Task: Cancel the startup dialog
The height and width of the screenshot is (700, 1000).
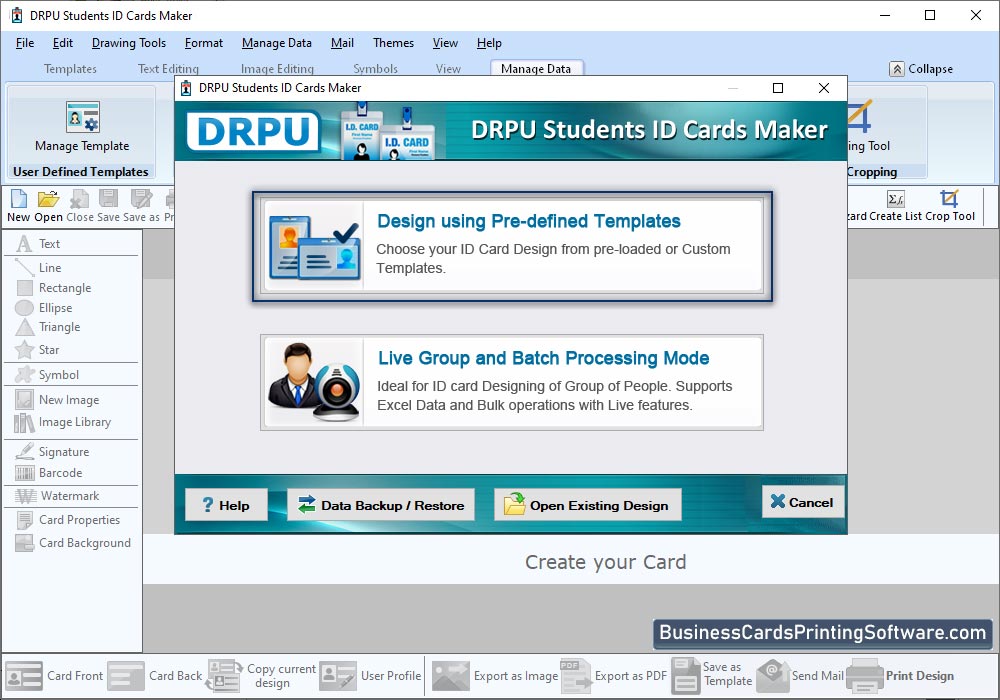Action: click(803, 502)
